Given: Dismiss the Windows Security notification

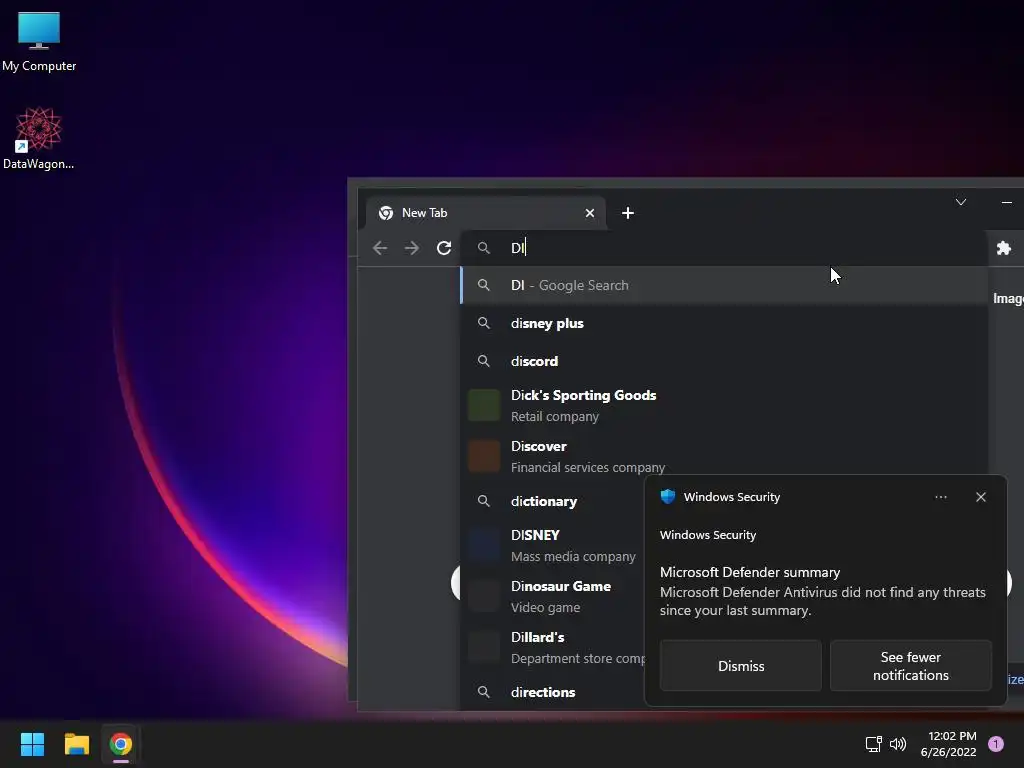Looking at the screenshot, I should point(741,665).
